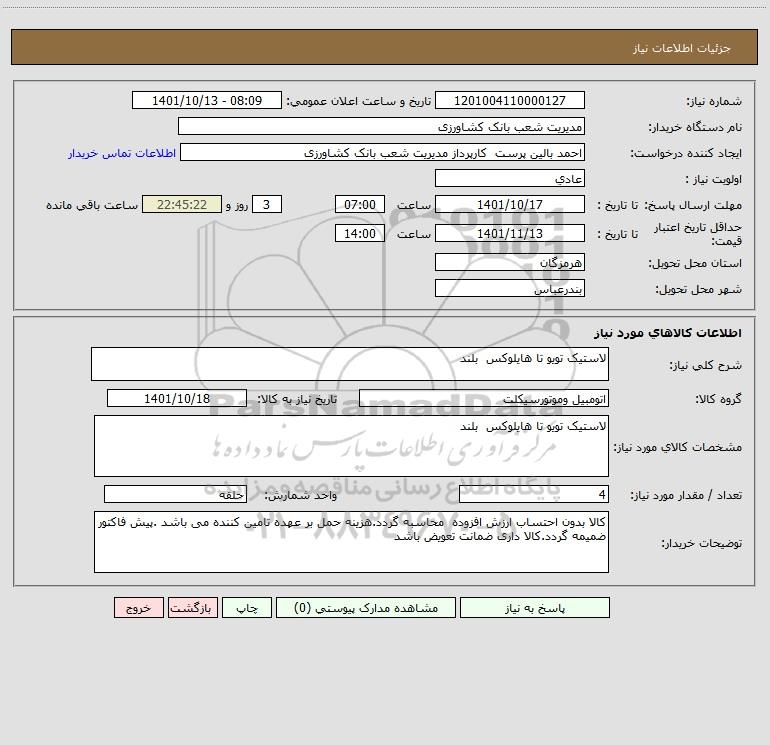Click the جزئیات اطلاعات نیاز header title
The width and height of the screenshot is (770, 745).
682,48
